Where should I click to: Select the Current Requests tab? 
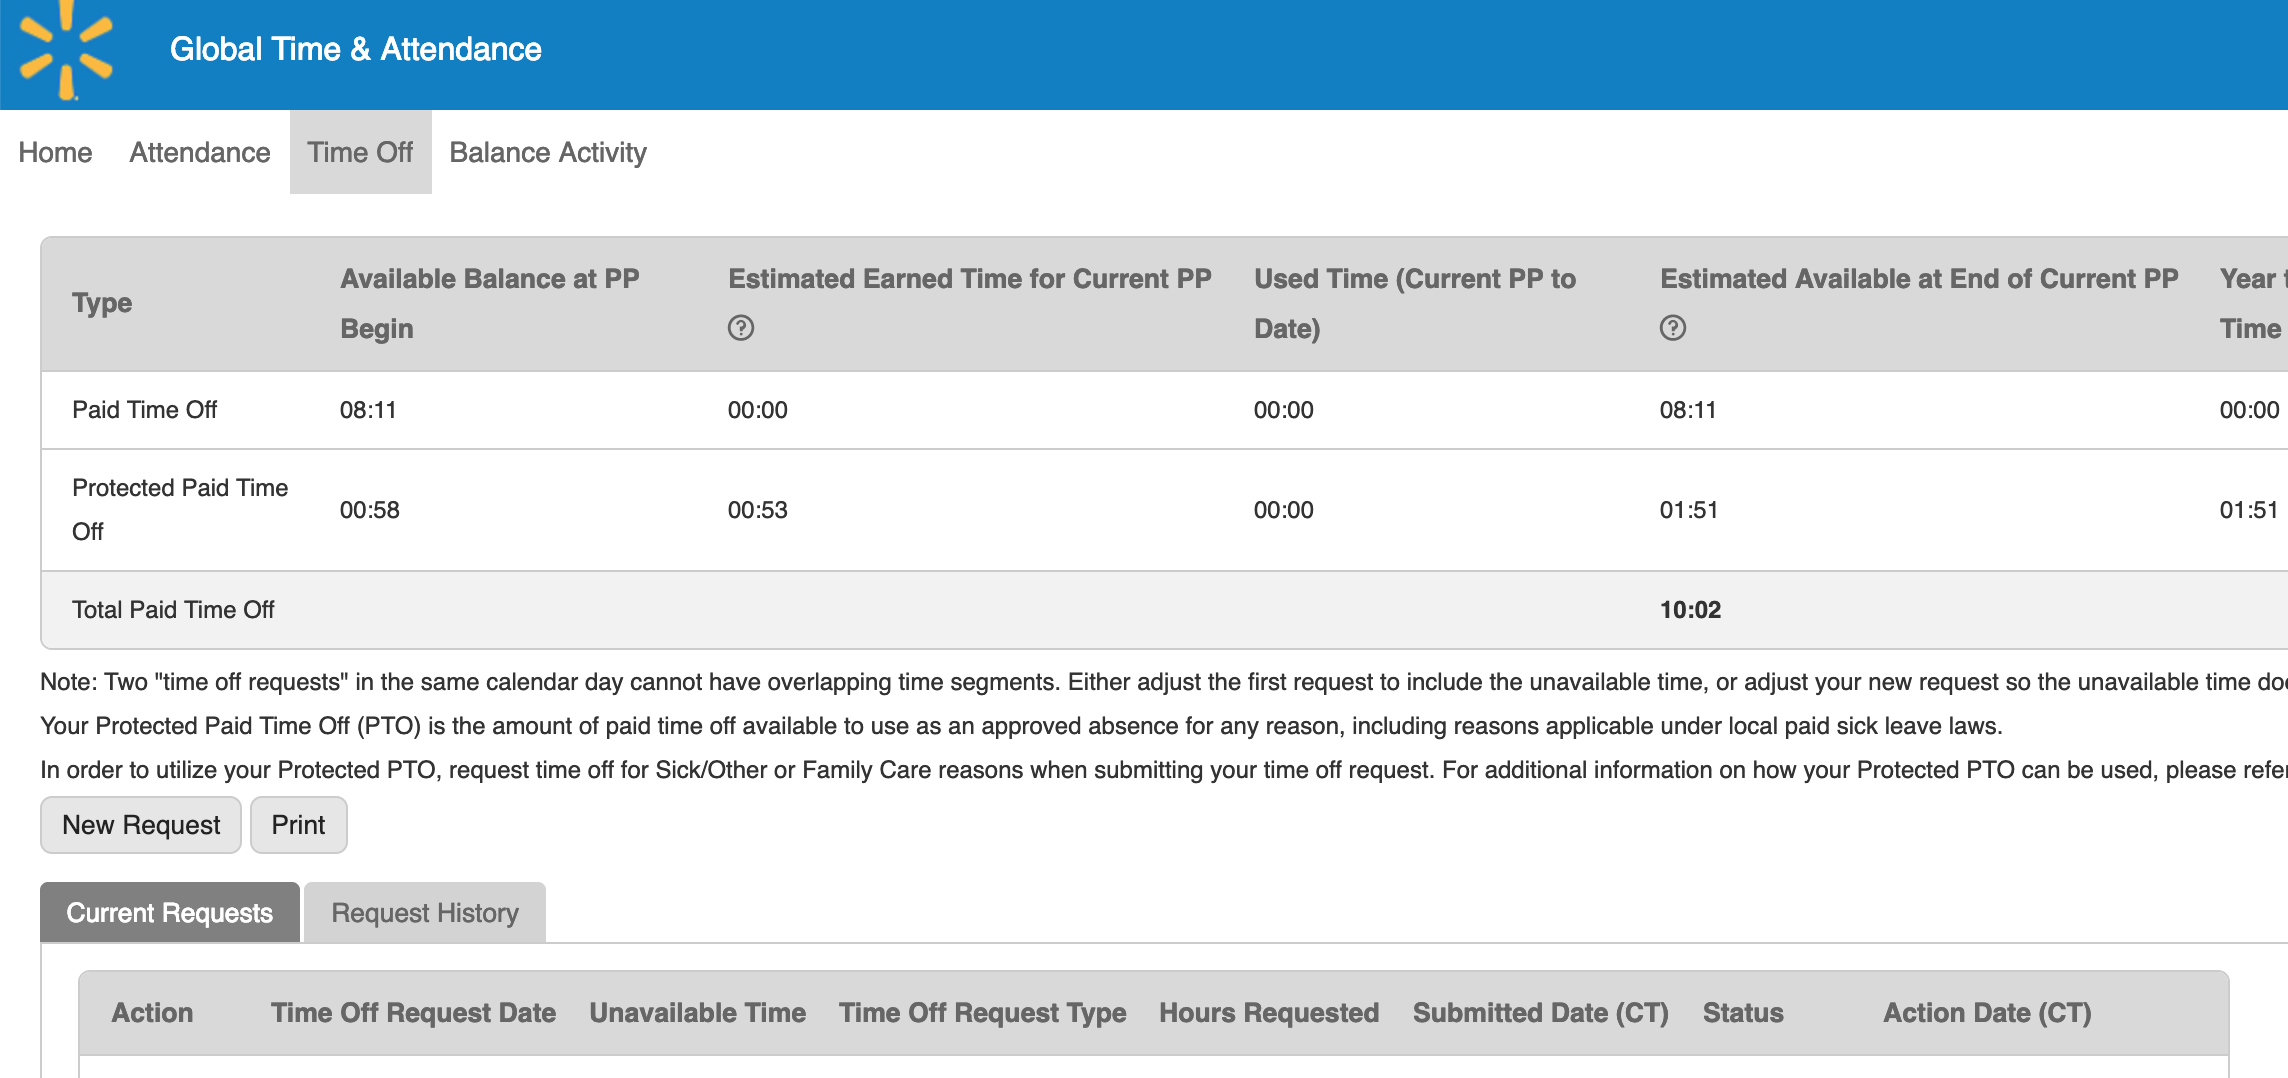(x=168, y=912)
